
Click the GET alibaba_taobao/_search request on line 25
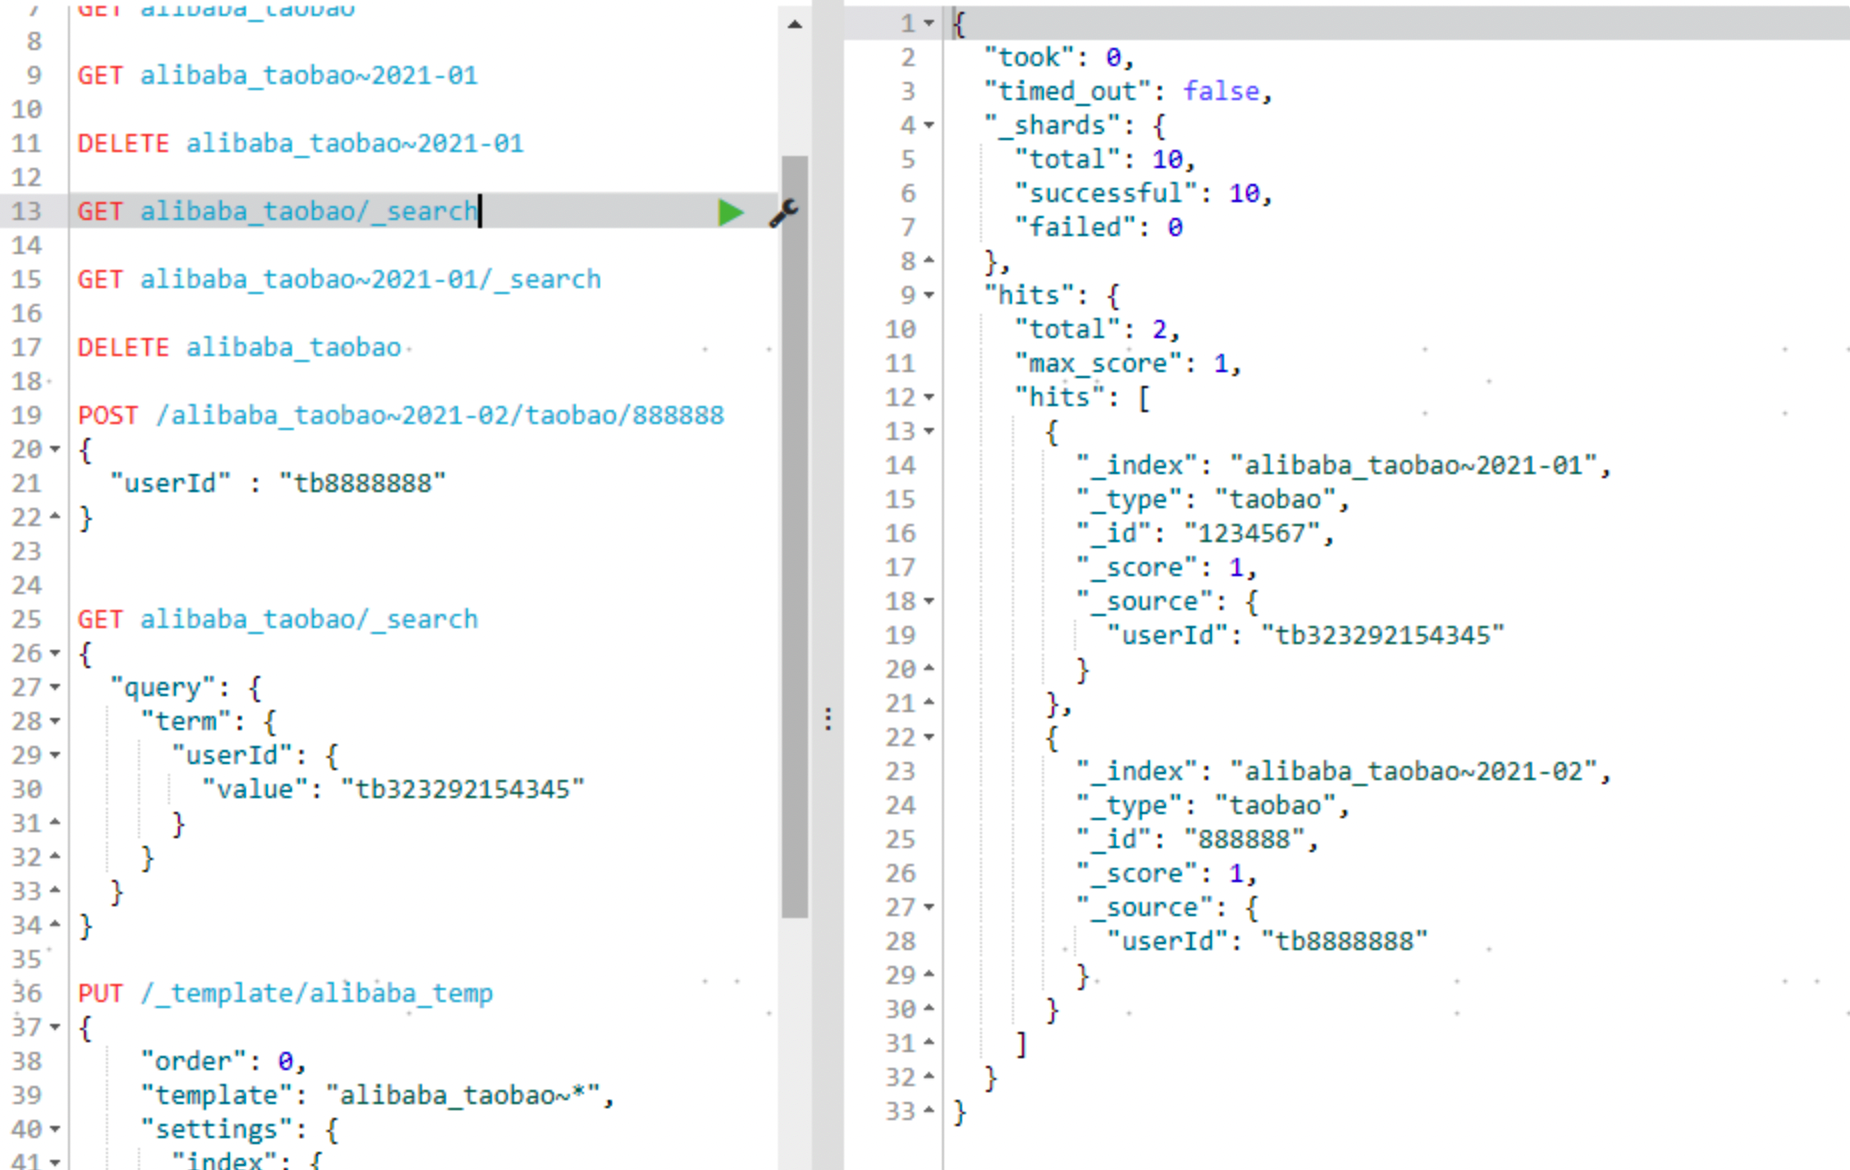tap(278, 620)
